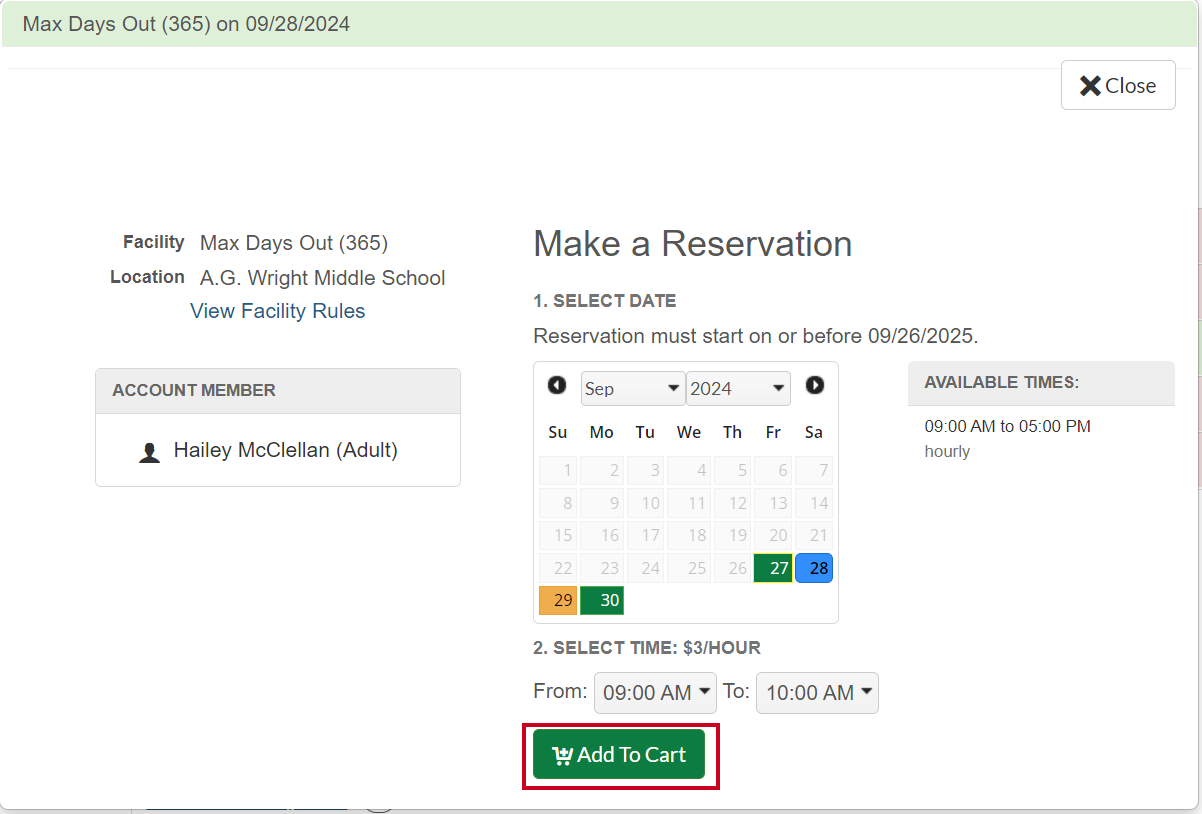The image size is (1202, 814).
Task: Select September 30 on the calendar
Action: (x=602, y=601)
